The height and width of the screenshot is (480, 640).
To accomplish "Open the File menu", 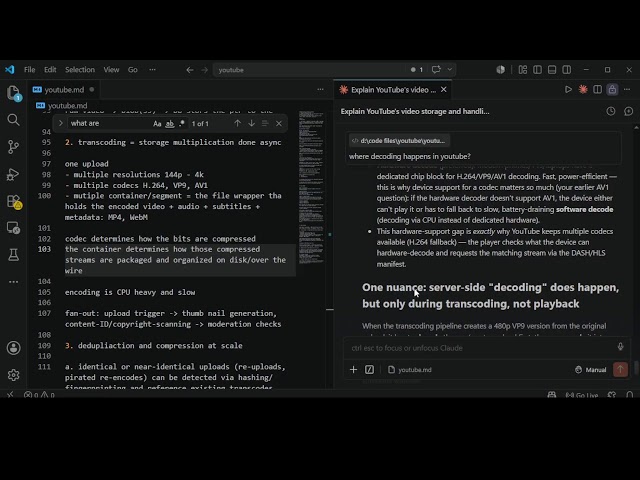I will (x=29, y=70).
